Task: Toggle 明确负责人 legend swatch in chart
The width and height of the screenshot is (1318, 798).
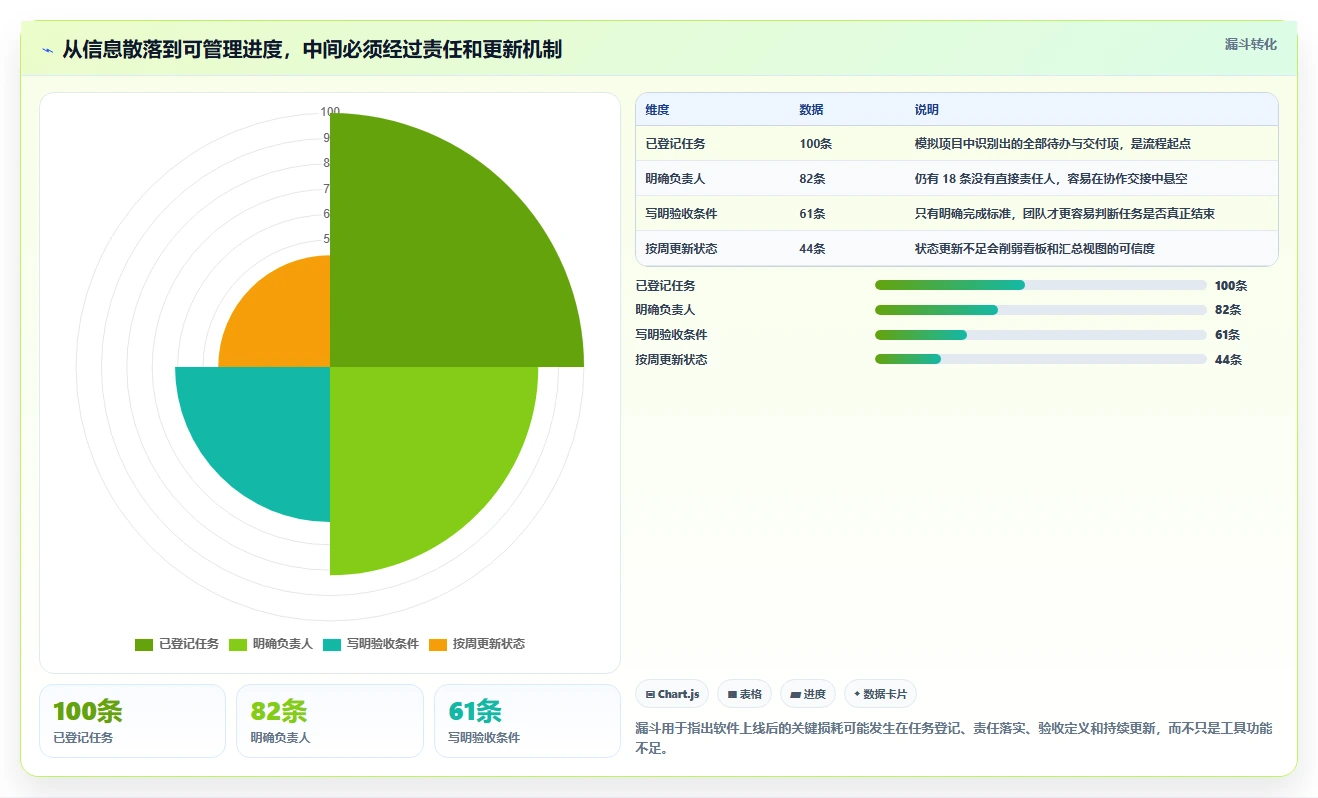Action: point(238,644)
